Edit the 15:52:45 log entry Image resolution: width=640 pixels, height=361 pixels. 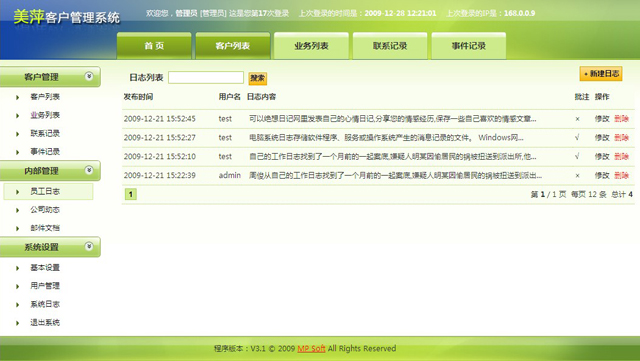coord(602,119)
